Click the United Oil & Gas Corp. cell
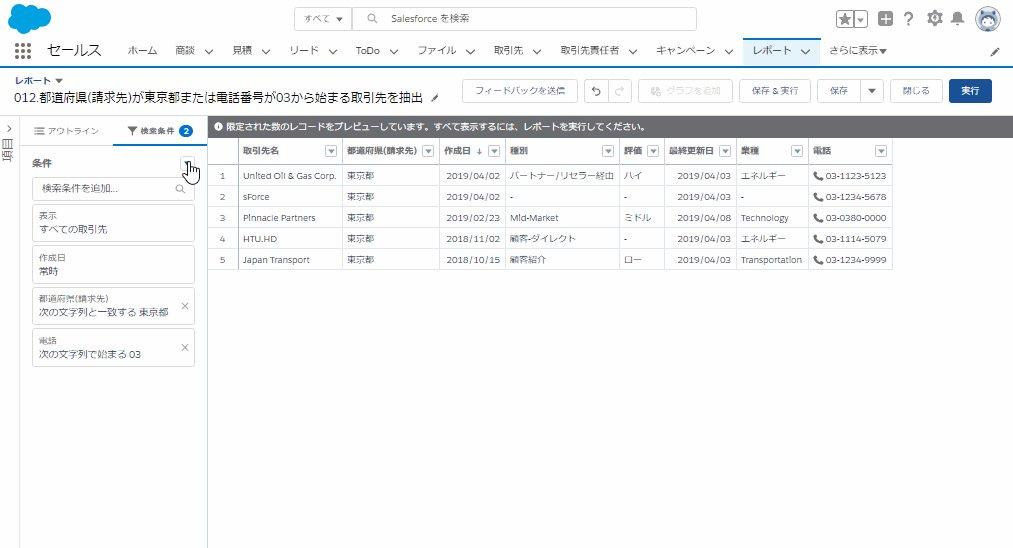The width and height of the screenshot is (1013, 548). click(x=289, y=176)
